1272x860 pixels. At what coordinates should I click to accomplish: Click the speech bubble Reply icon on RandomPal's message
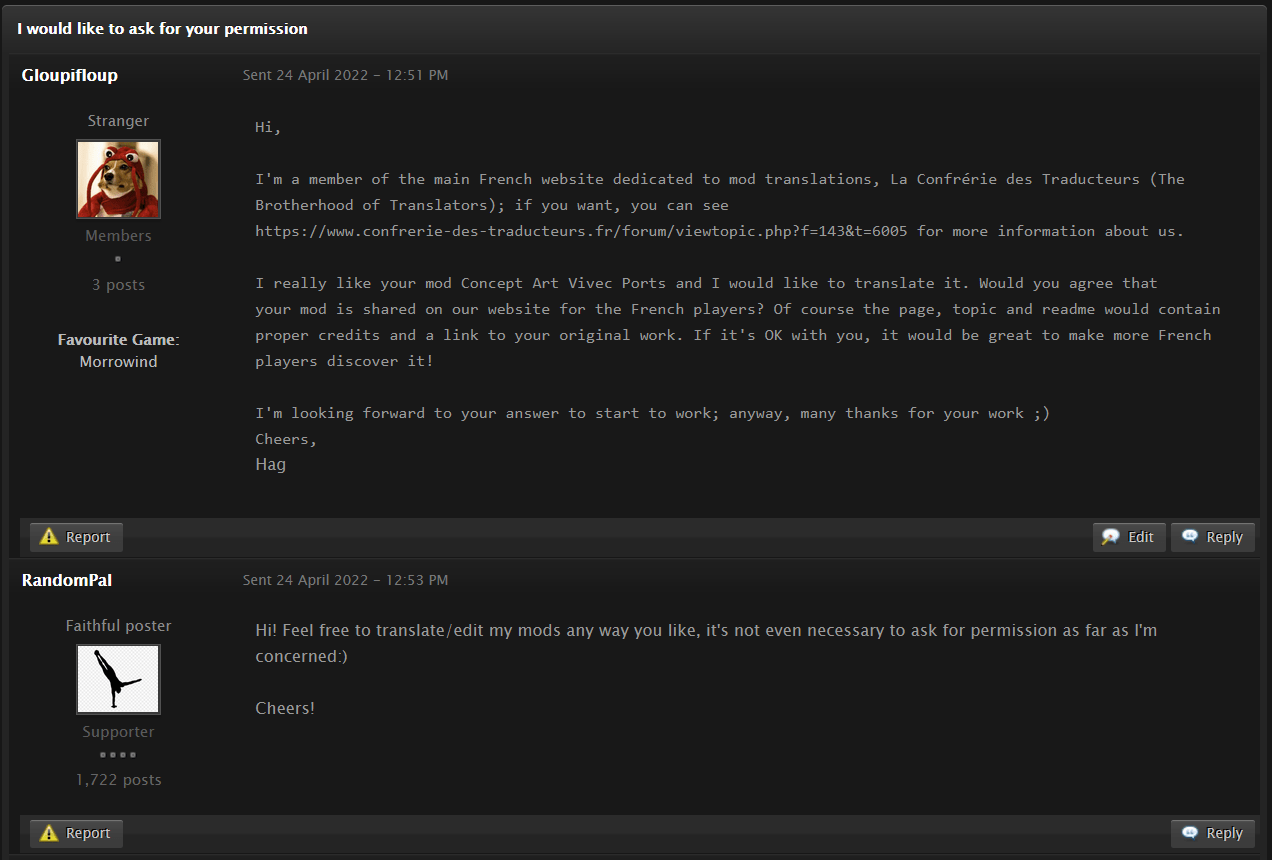pos(1190,833)
